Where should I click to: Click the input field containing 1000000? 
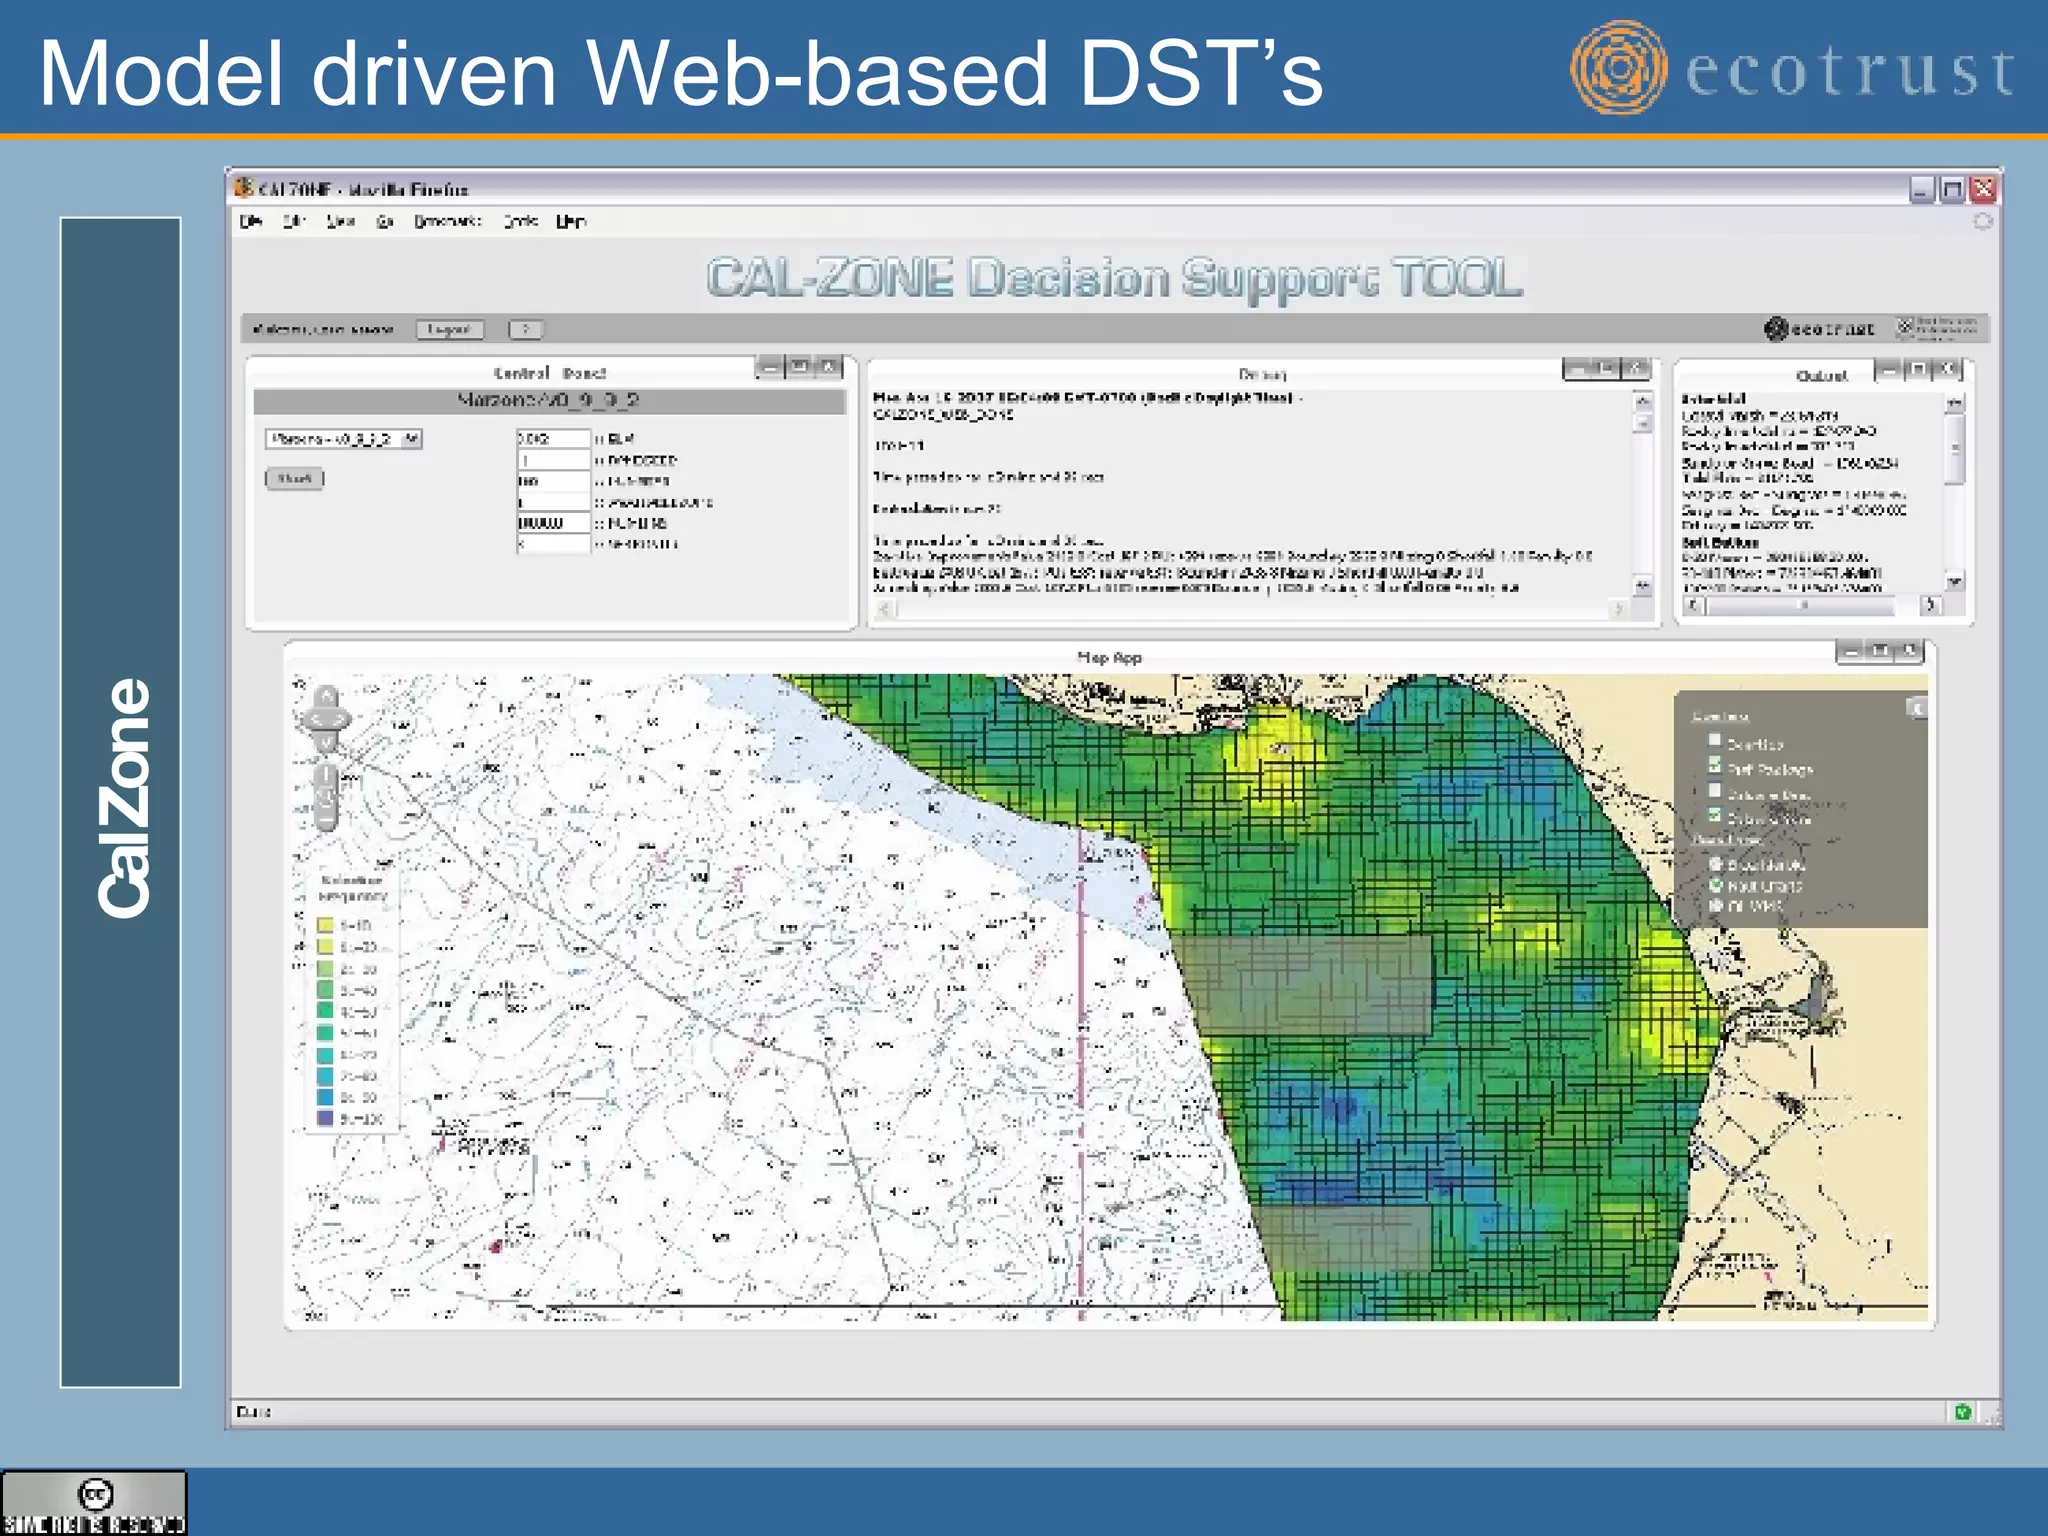pos(553,522)
